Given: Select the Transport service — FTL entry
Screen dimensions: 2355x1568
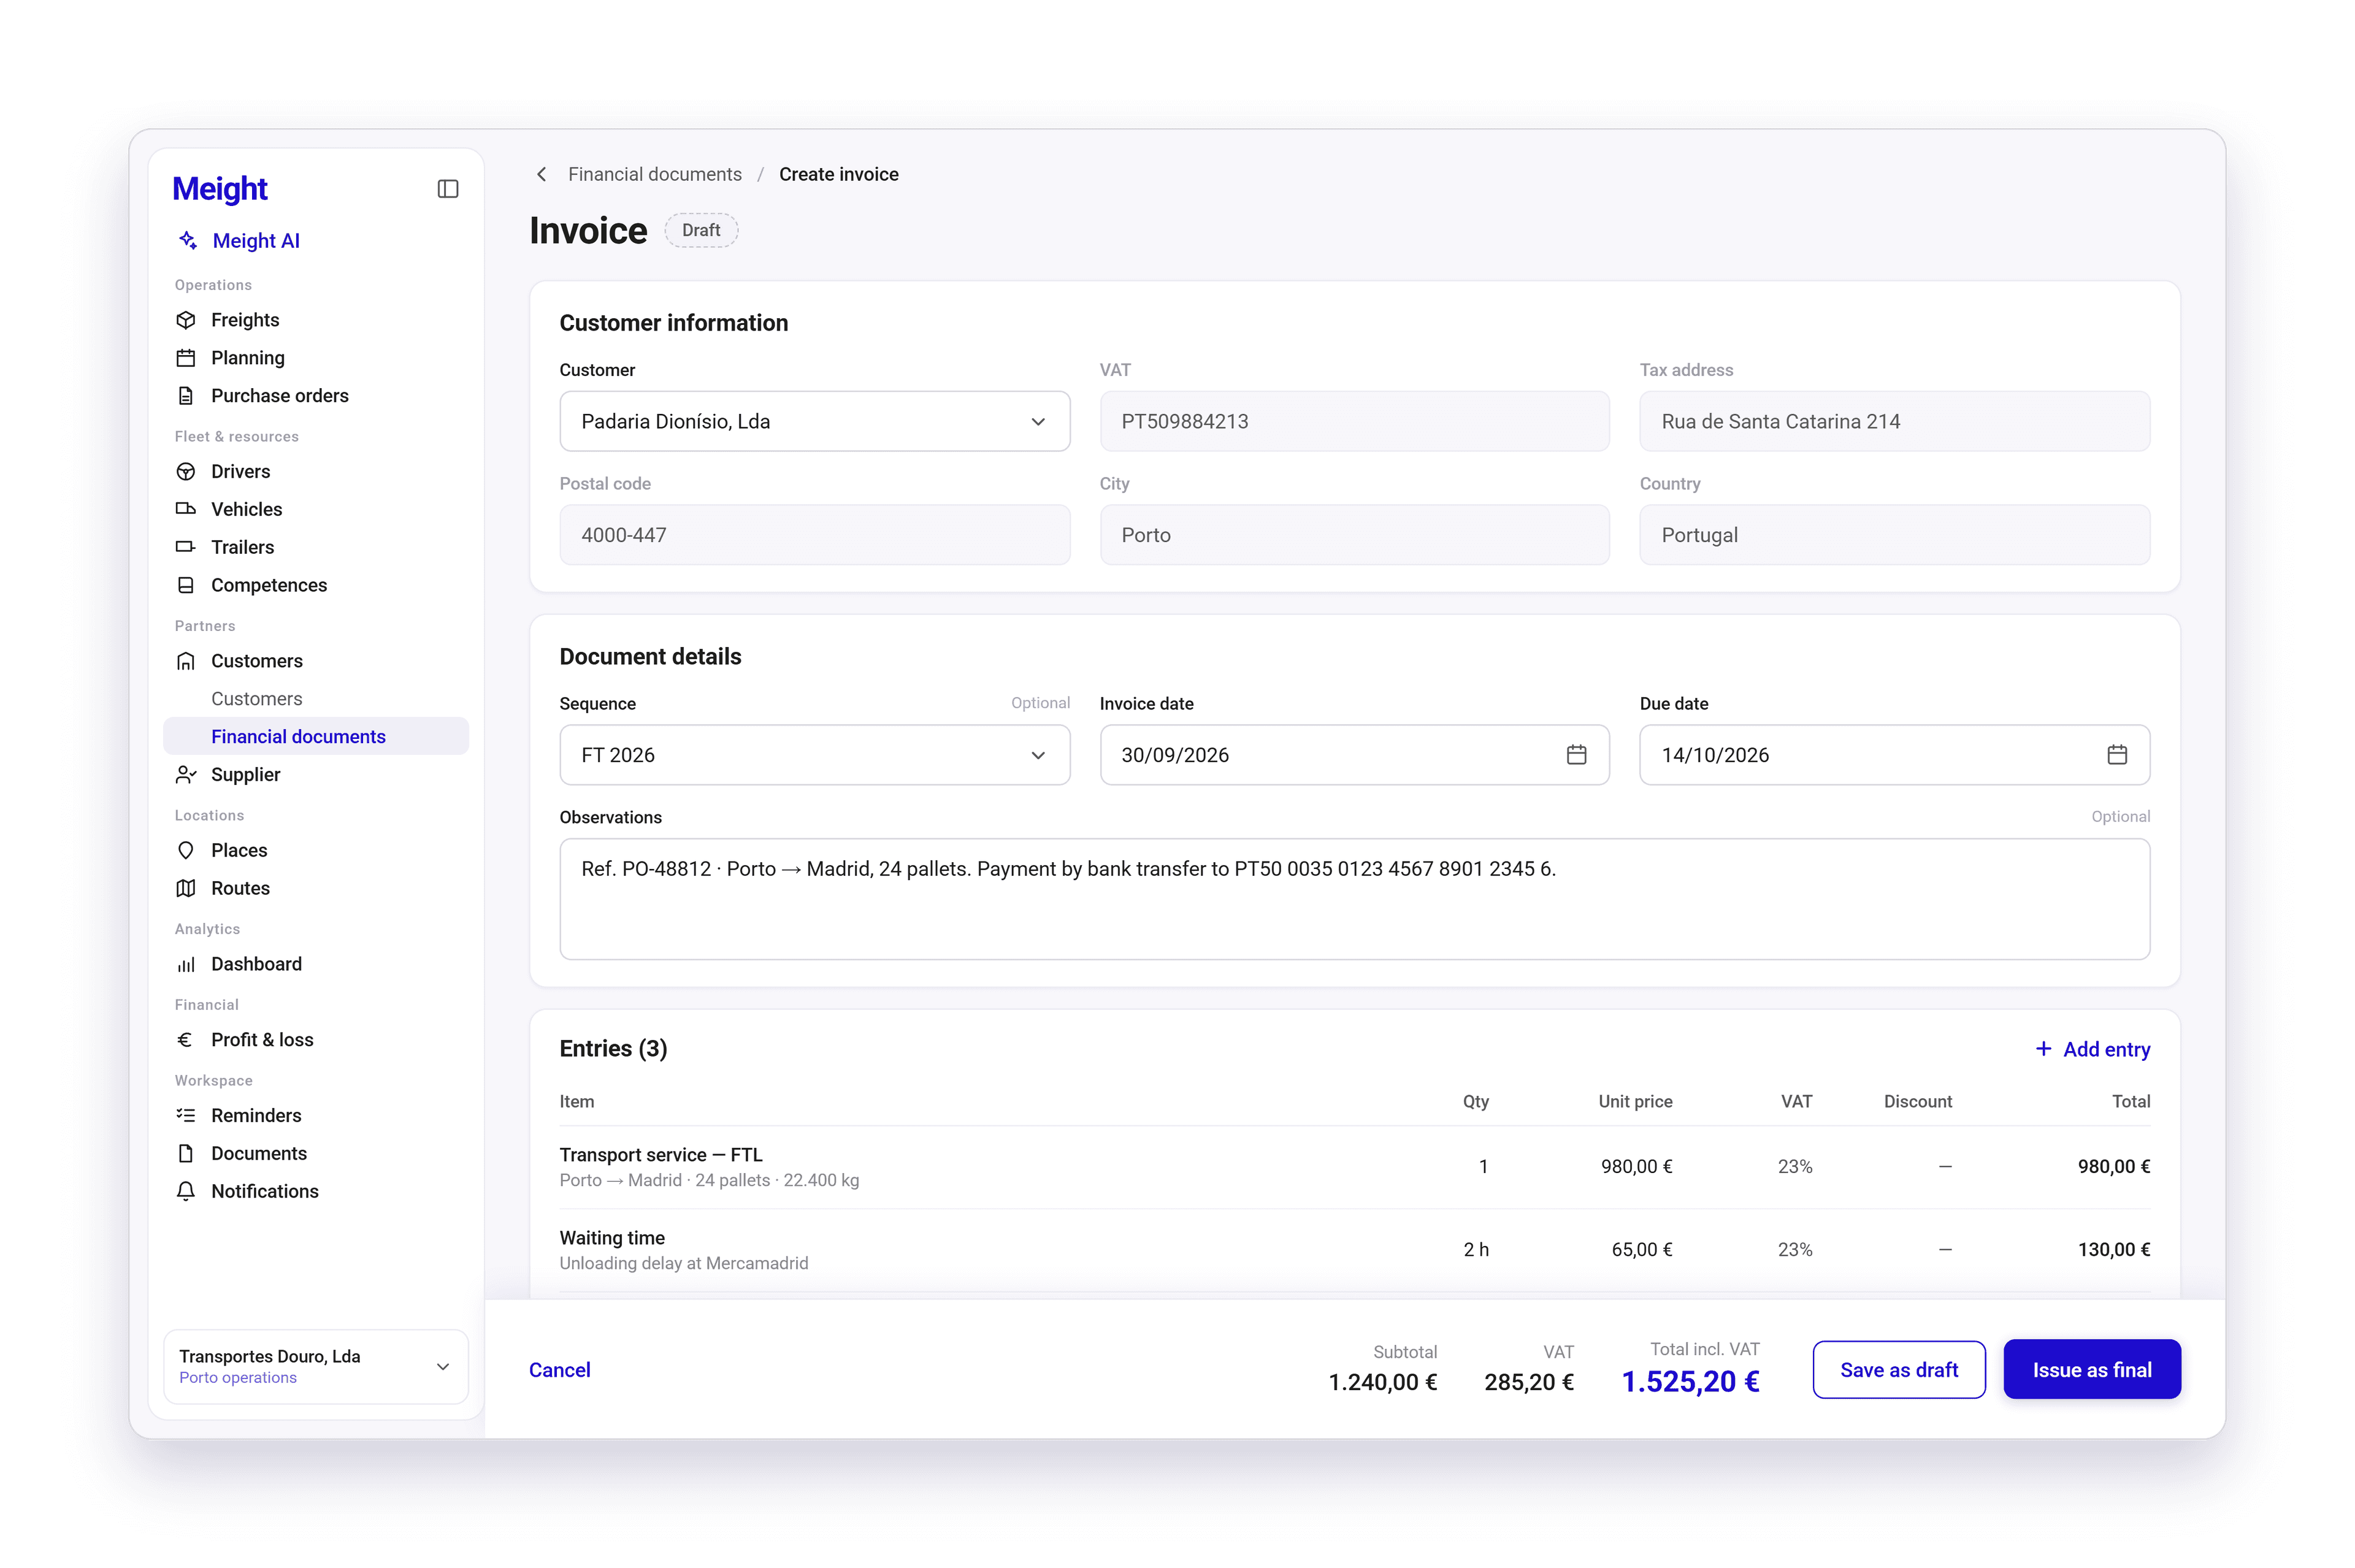Looking at the screenshot, I should click(x=1354, y=1167).
